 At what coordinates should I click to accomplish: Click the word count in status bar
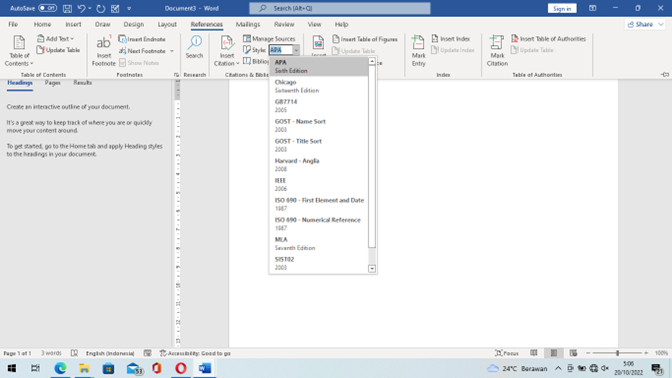click(51, 353)
